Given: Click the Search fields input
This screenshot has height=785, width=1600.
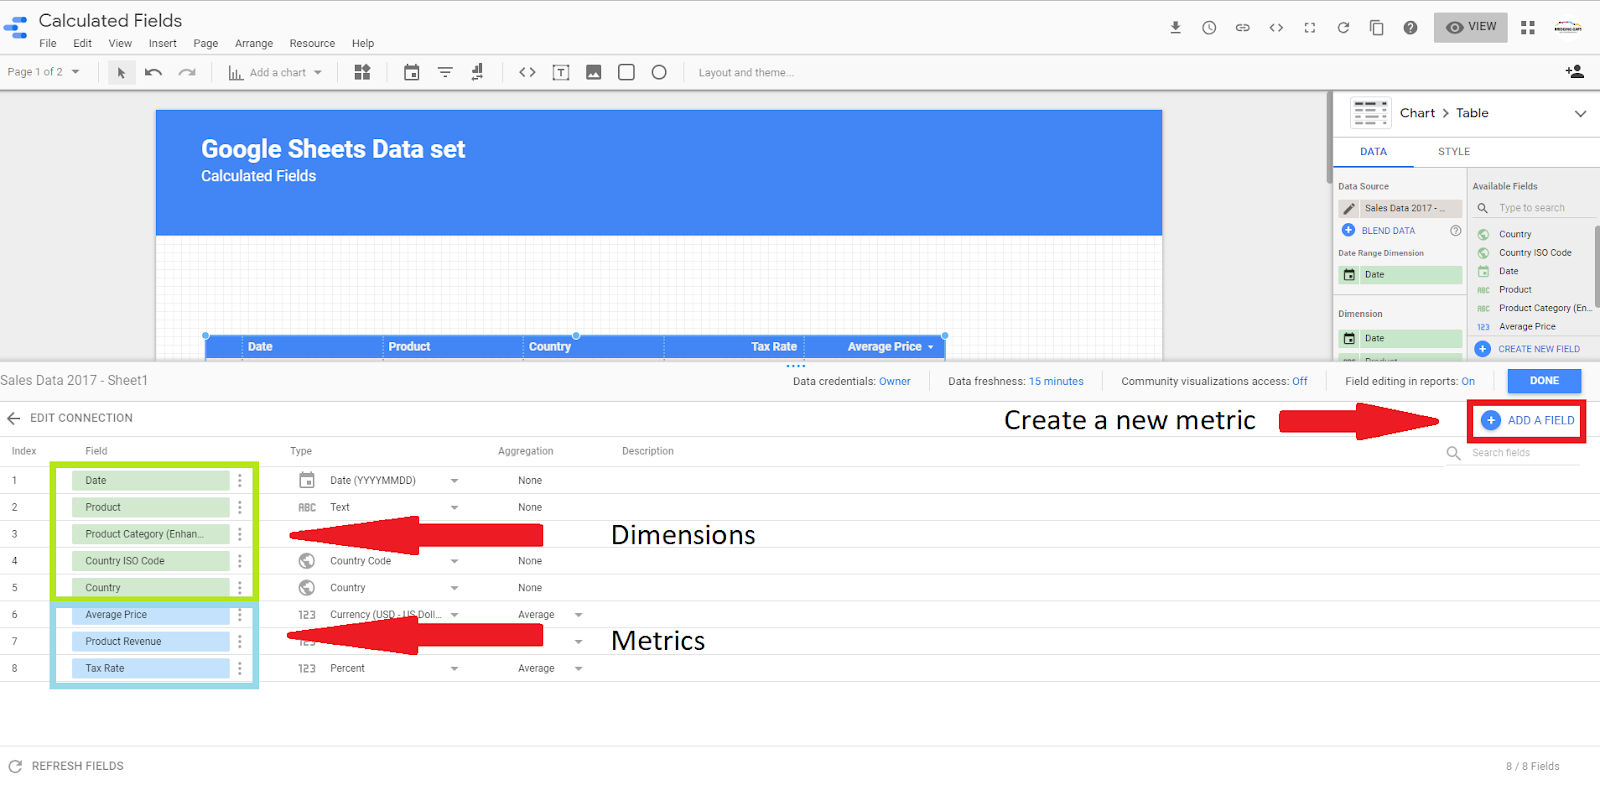Looking at the screenshot, I should pos(1524,453).
